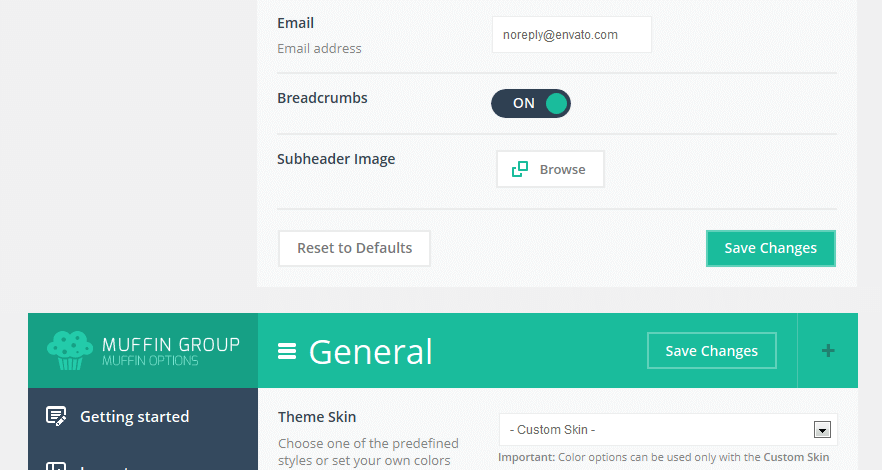Click Reset to Defaults
The image size is (882, 470).
point(354,248)
